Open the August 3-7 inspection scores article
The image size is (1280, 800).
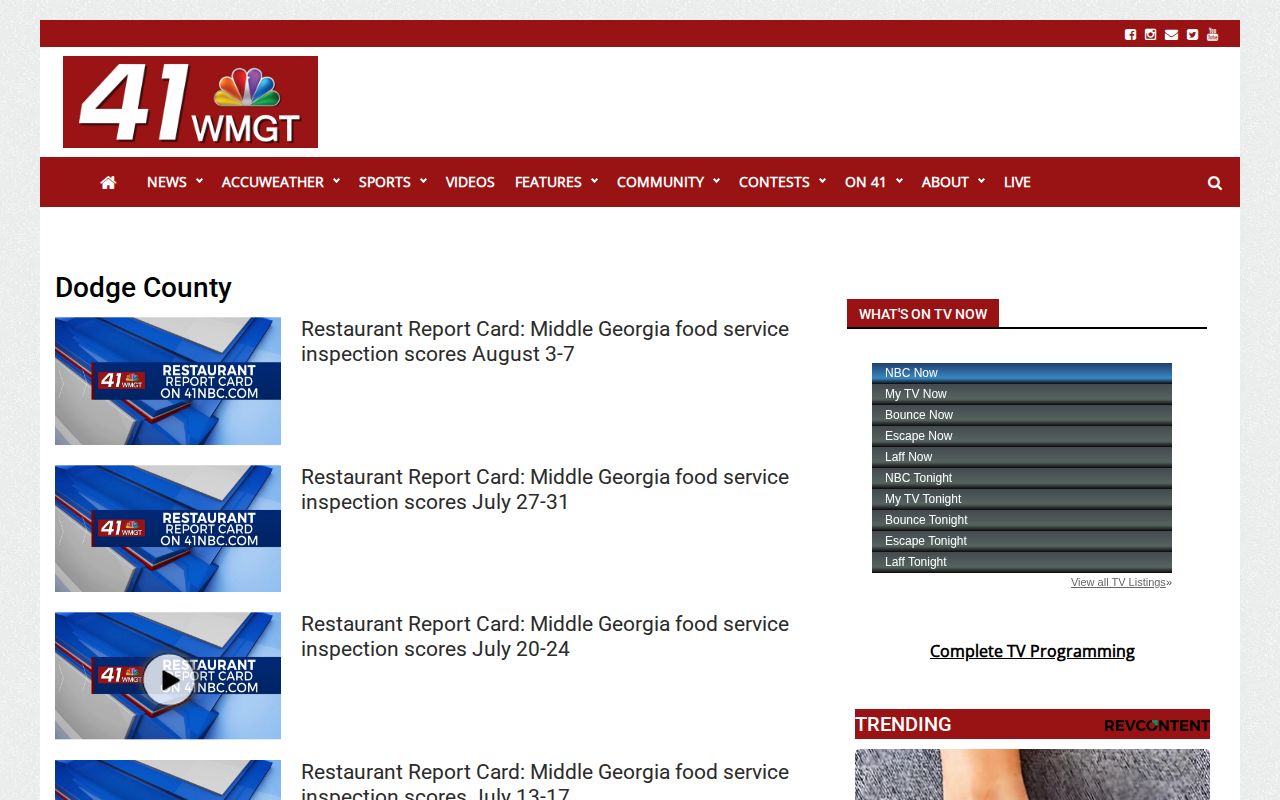point(545,341)
